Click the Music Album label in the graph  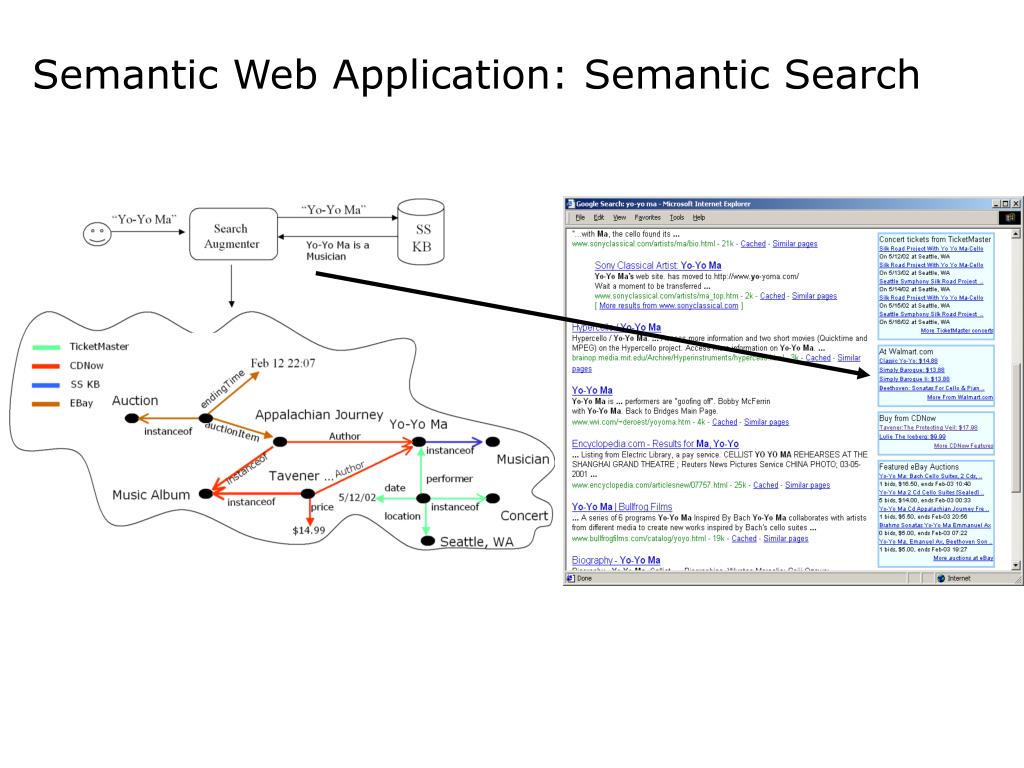(151, 495)
